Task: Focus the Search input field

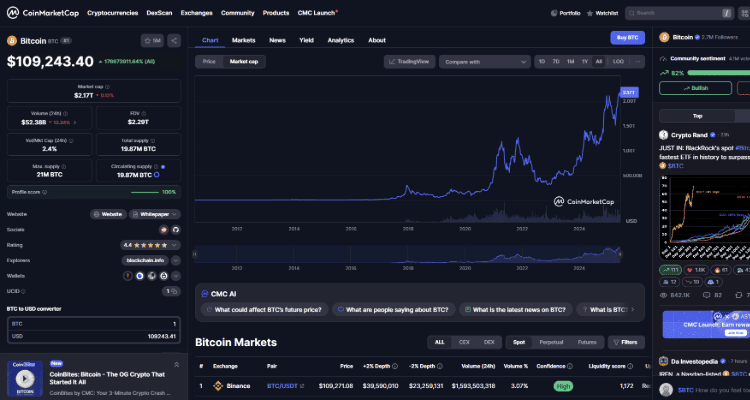Action: coord(679,13)
